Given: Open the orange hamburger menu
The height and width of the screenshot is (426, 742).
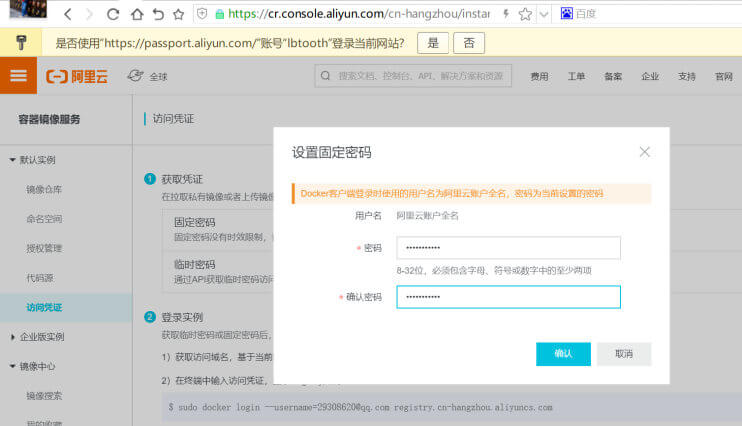Looking at the screenshot, I should 18,76.
